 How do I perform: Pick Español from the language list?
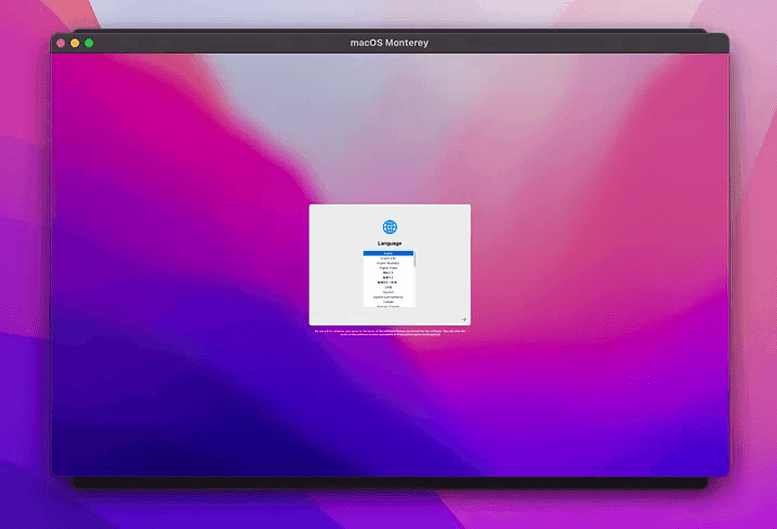pos(388,292)
